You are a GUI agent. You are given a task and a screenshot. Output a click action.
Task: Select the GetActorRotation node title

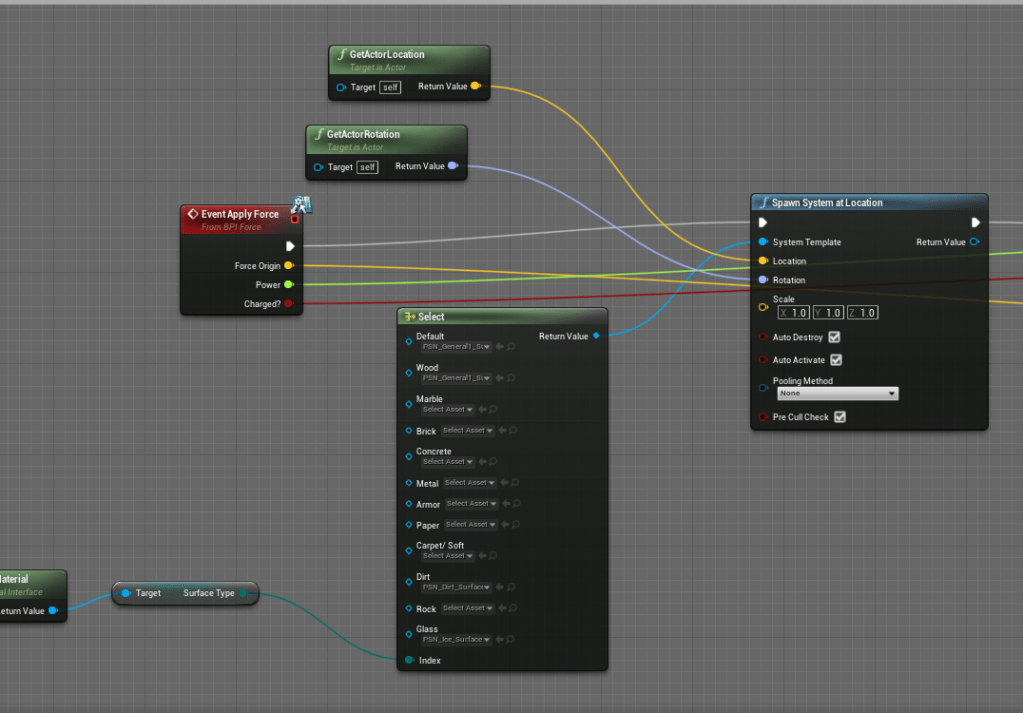[363, 134]
